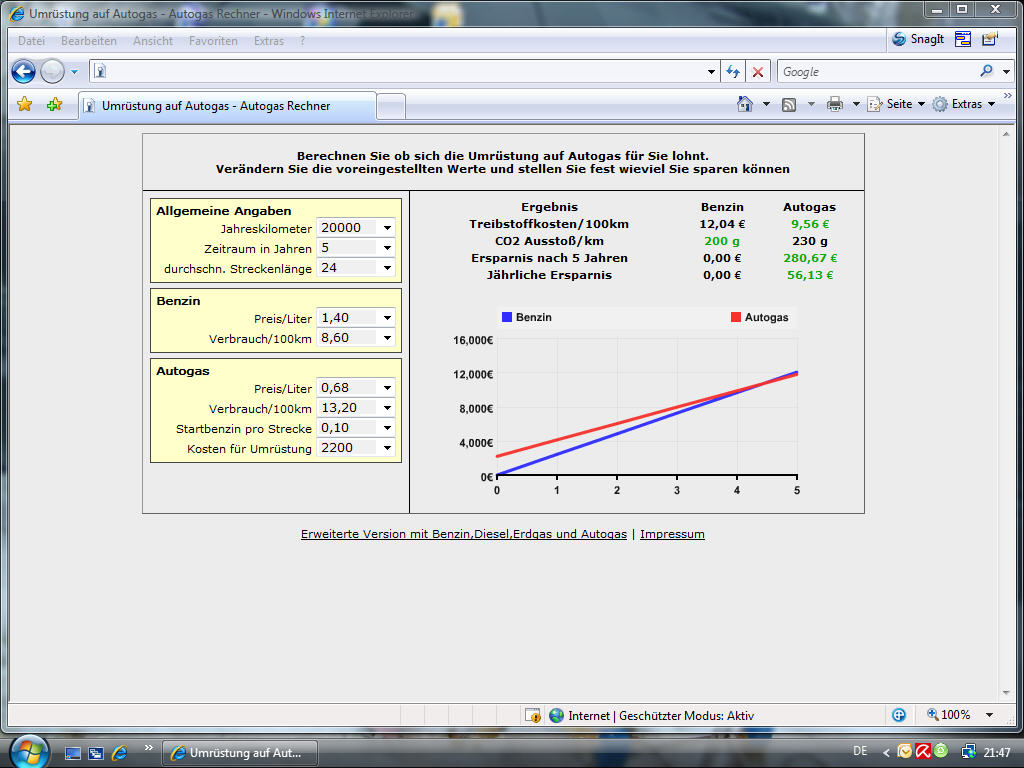Open the Favoriten menu
The width and height of the screenshot is (1024, 768).
tap(213, 41)
